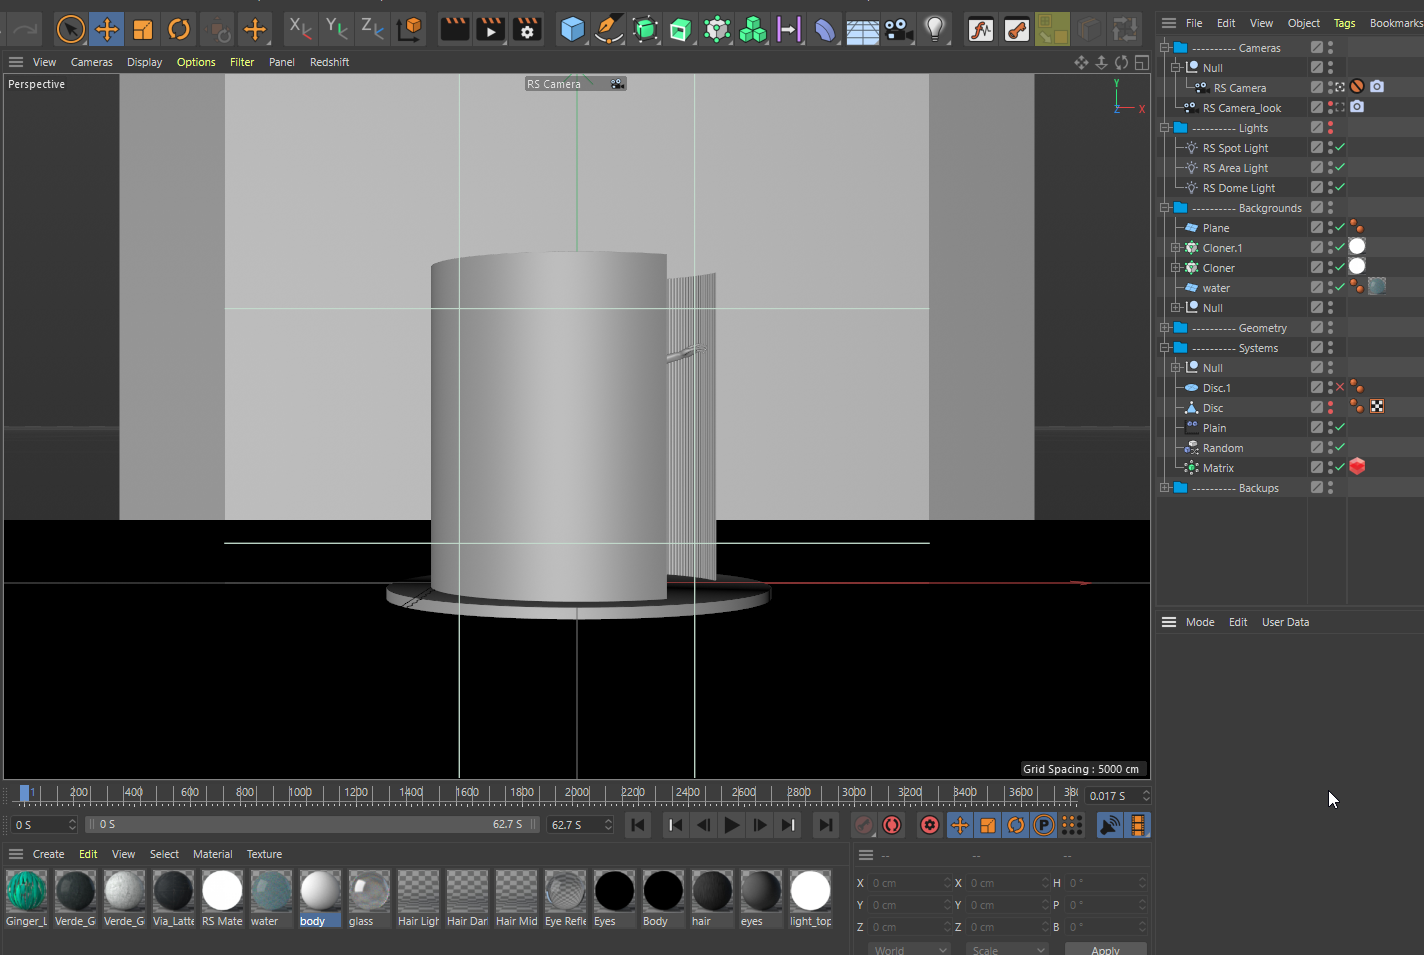The height and width of the screenshot is (955, 1424).
Task: Enable Disc.1 by clicking its red X
Action: tap(1340, 388)
